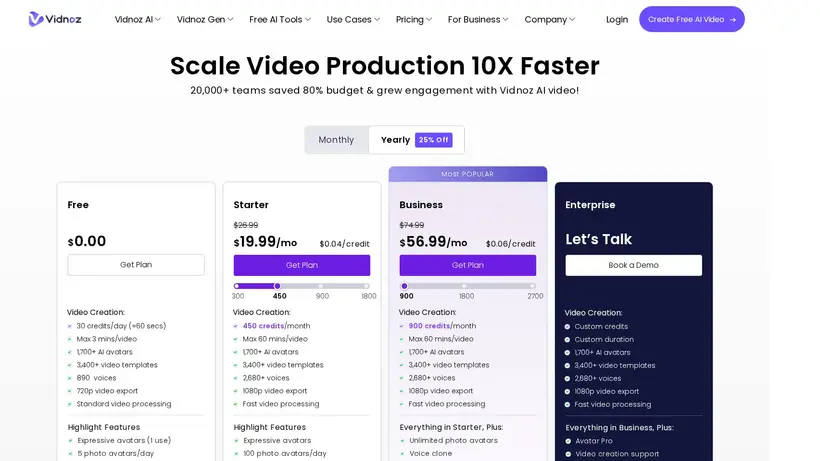This screenshot has height=461, width=820.
Task: Click 'Let's Talk' heading in Enterprise
Action: (x=598, y=239)
